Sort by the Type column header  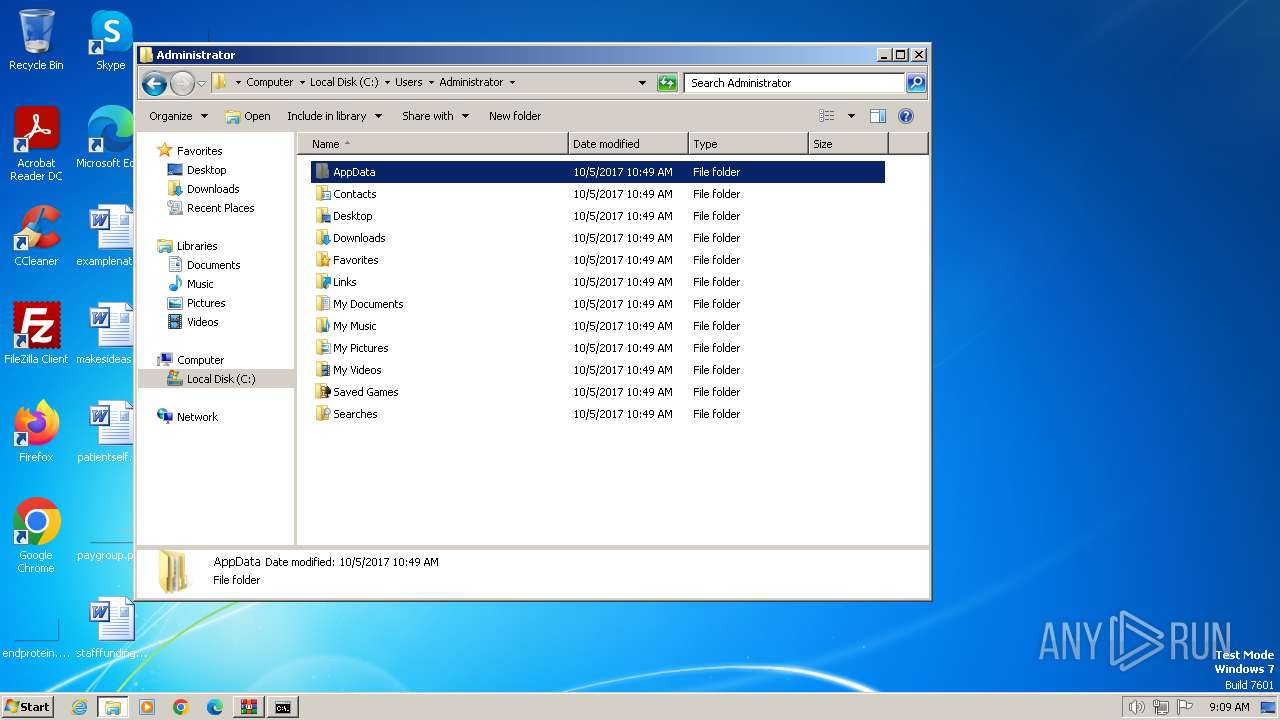[748, 144]
